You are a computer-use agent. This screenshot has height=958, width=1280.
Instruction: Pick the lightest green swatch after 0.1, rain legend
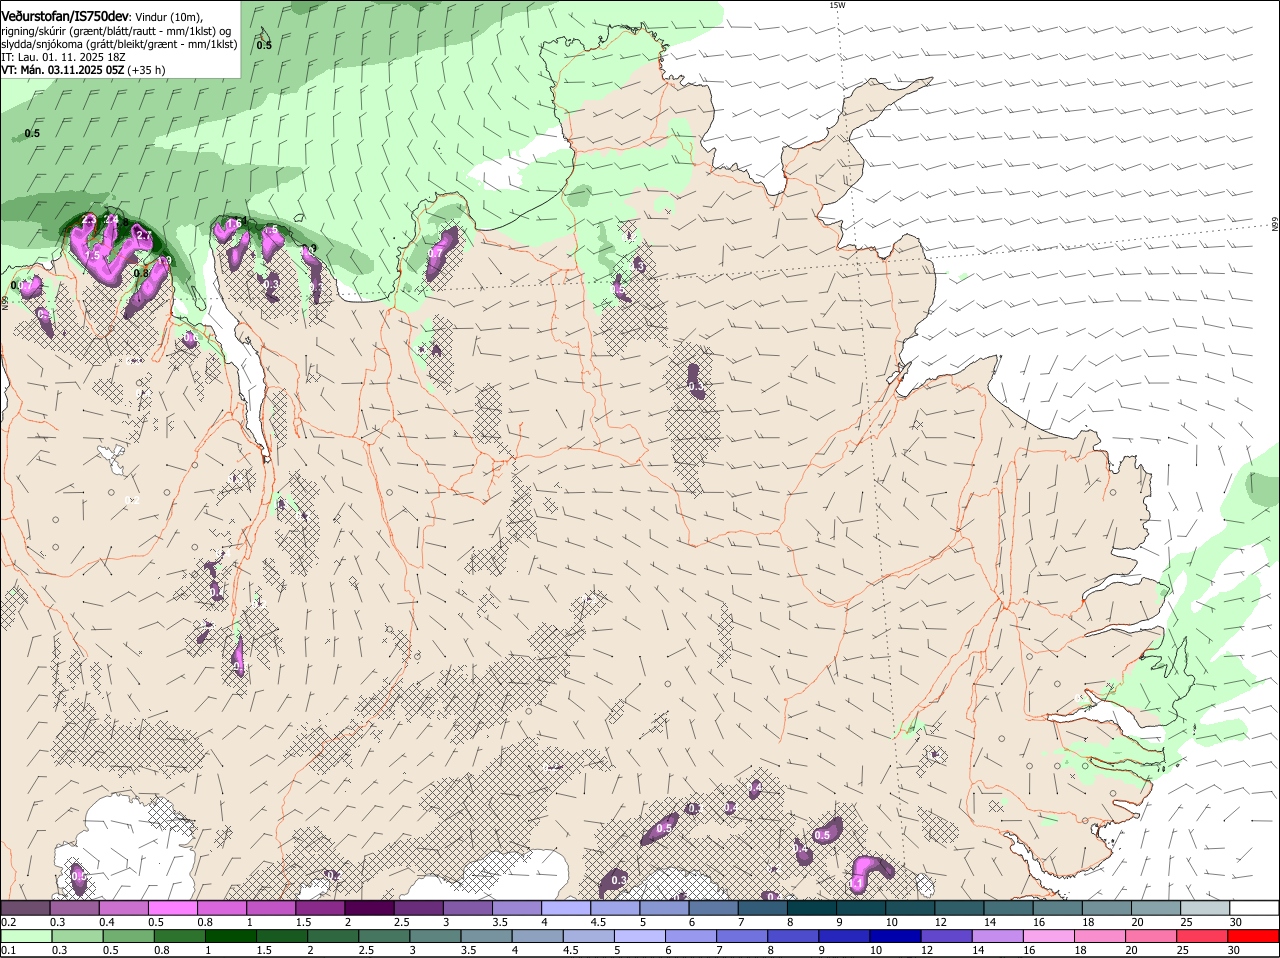click(27, 937)
